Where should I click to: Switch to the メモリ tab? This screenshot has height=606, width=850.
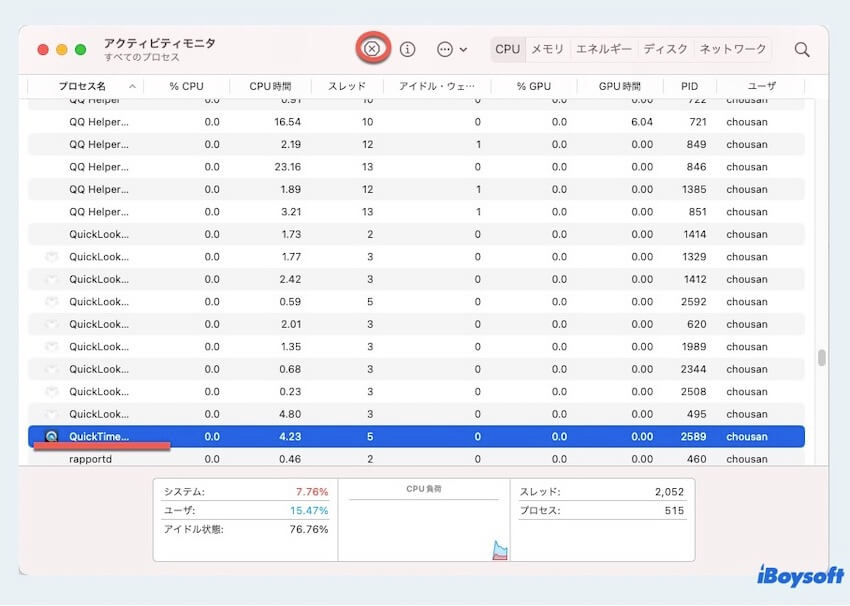click(x=547, y=49)
